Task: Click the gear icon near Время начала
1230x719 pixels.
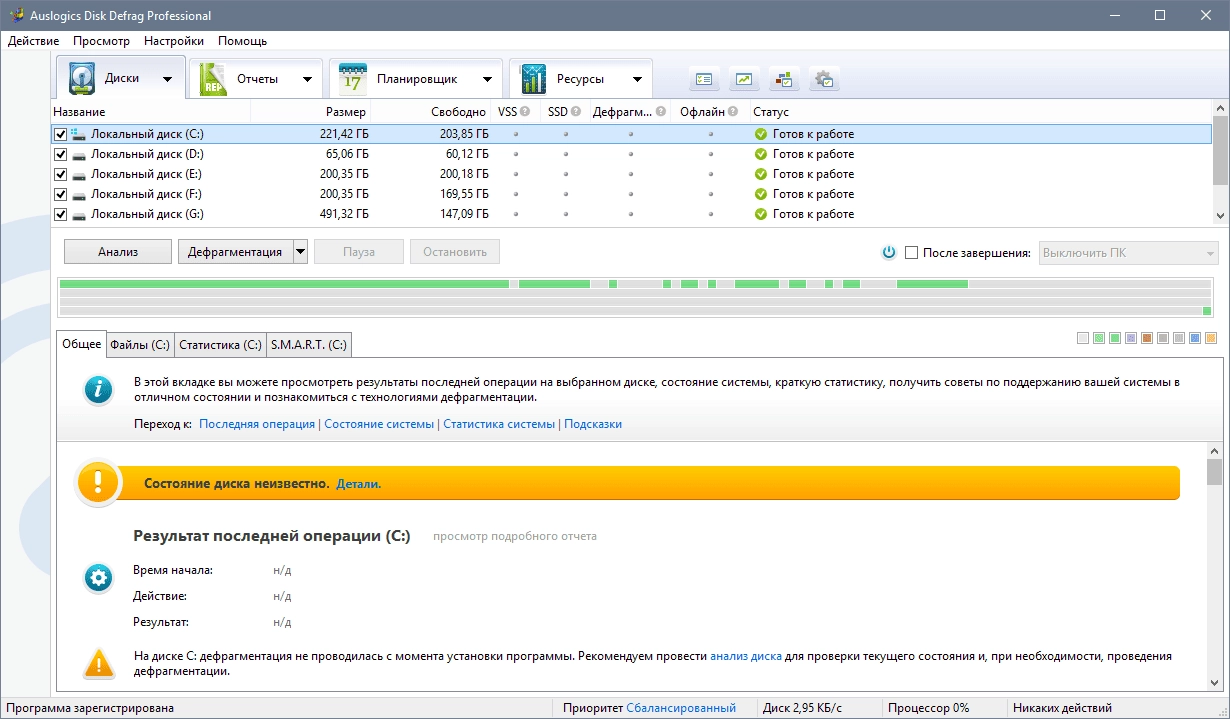Action: (98, 578)
